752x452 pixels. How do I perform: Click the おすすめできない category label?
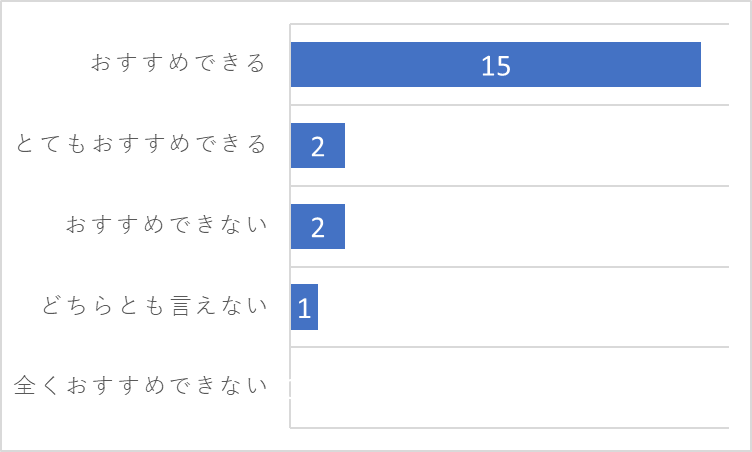click(x=166, y=225)
